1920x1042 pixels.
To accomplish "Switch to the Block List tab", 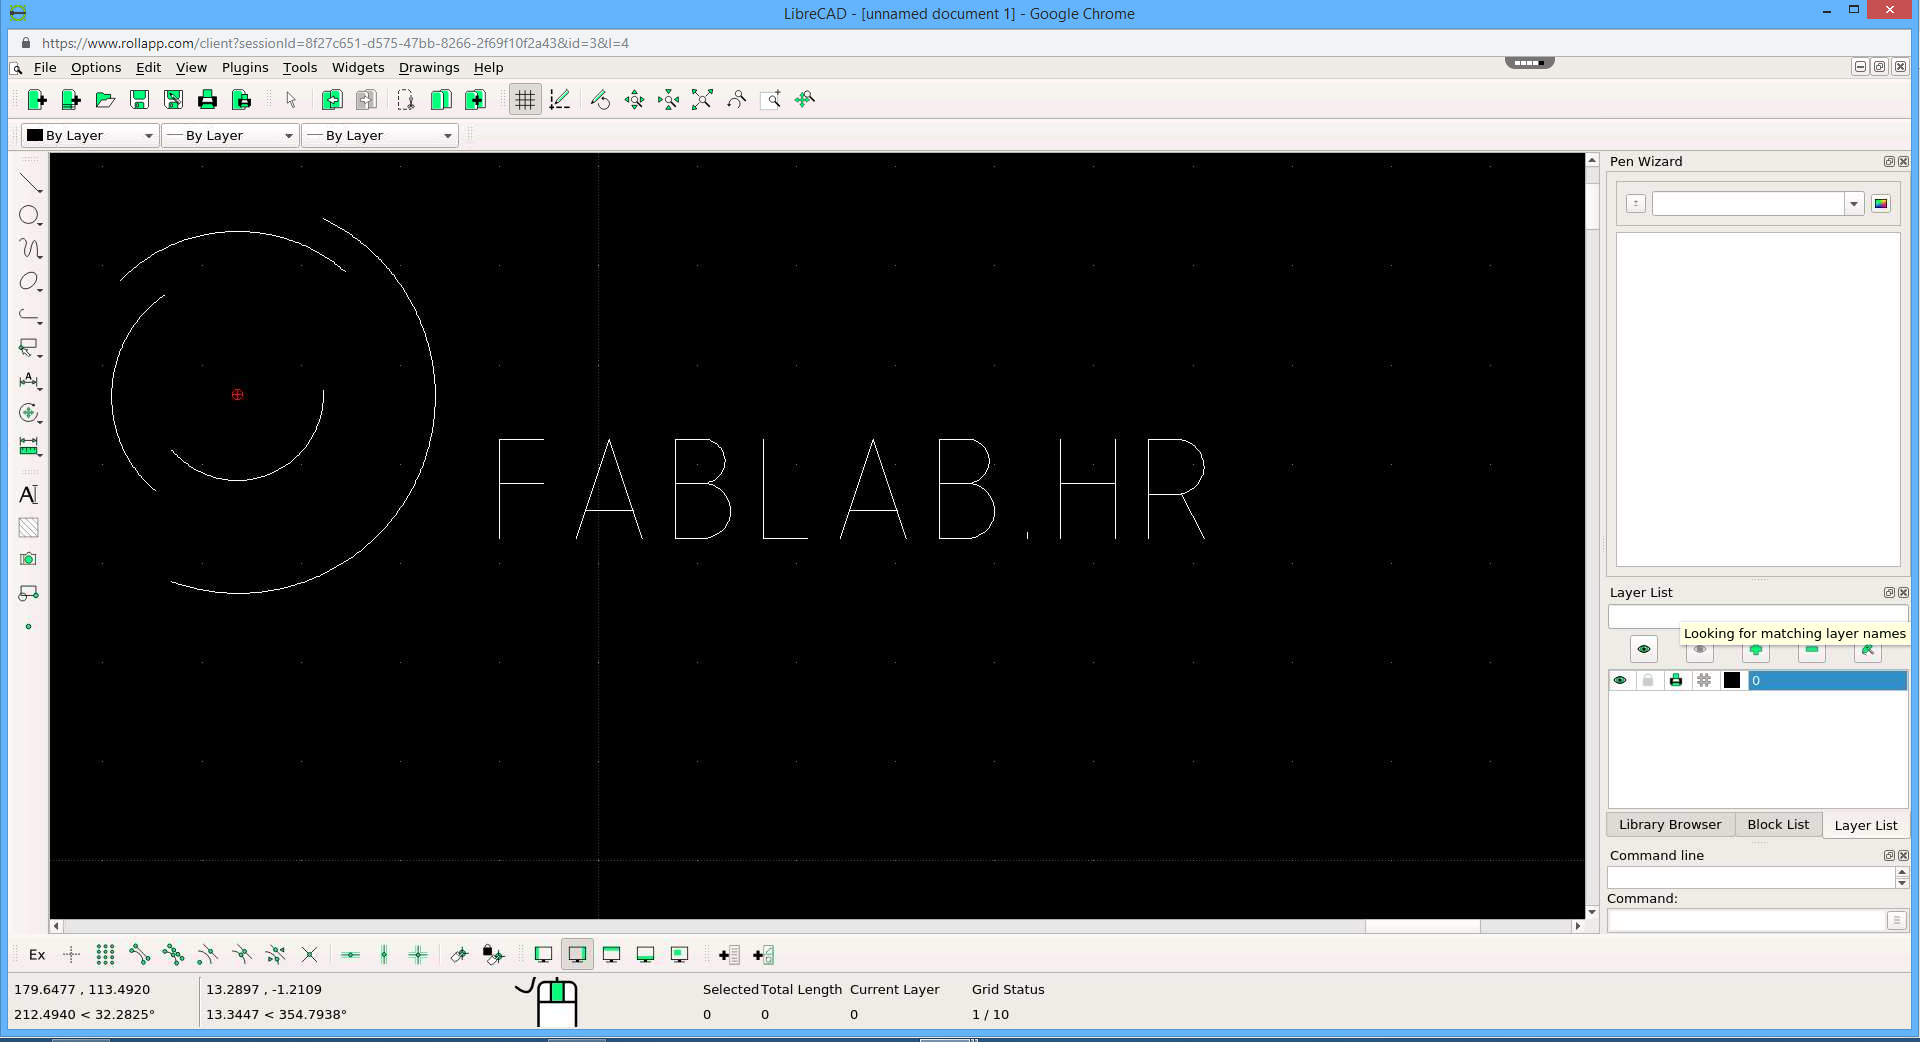I will (x=1777, y=824).
